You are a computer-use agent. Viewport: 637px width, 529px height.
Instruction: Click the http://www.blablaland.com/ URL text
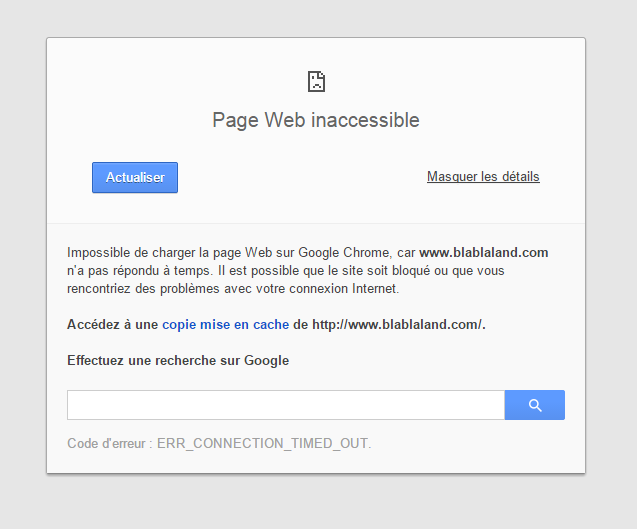click(x=397, y=325)
